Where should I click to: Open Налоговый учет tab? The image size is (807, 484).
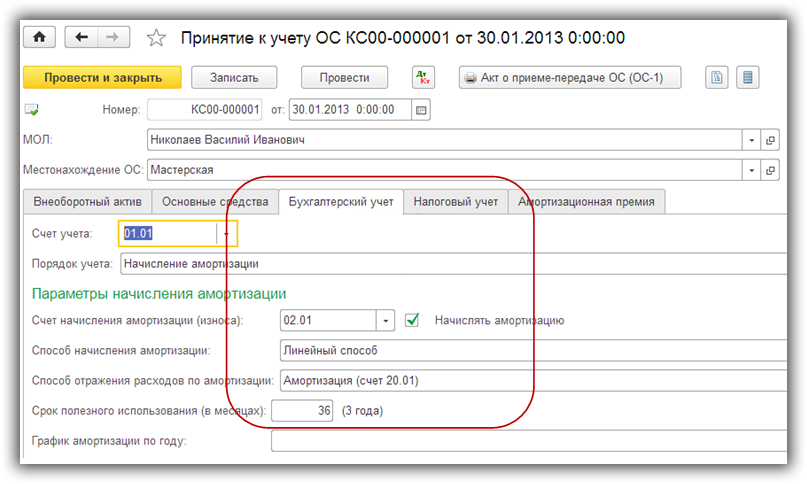point(455,202)
